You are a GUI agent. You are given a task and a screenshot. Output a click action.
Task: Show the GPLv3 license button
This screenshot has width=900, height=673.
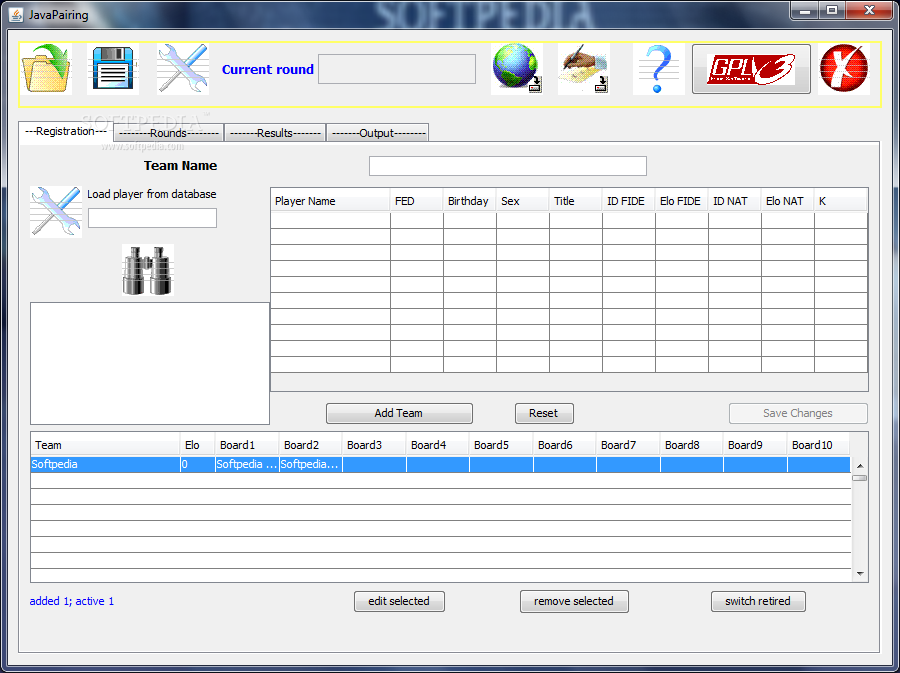point(751,69)
